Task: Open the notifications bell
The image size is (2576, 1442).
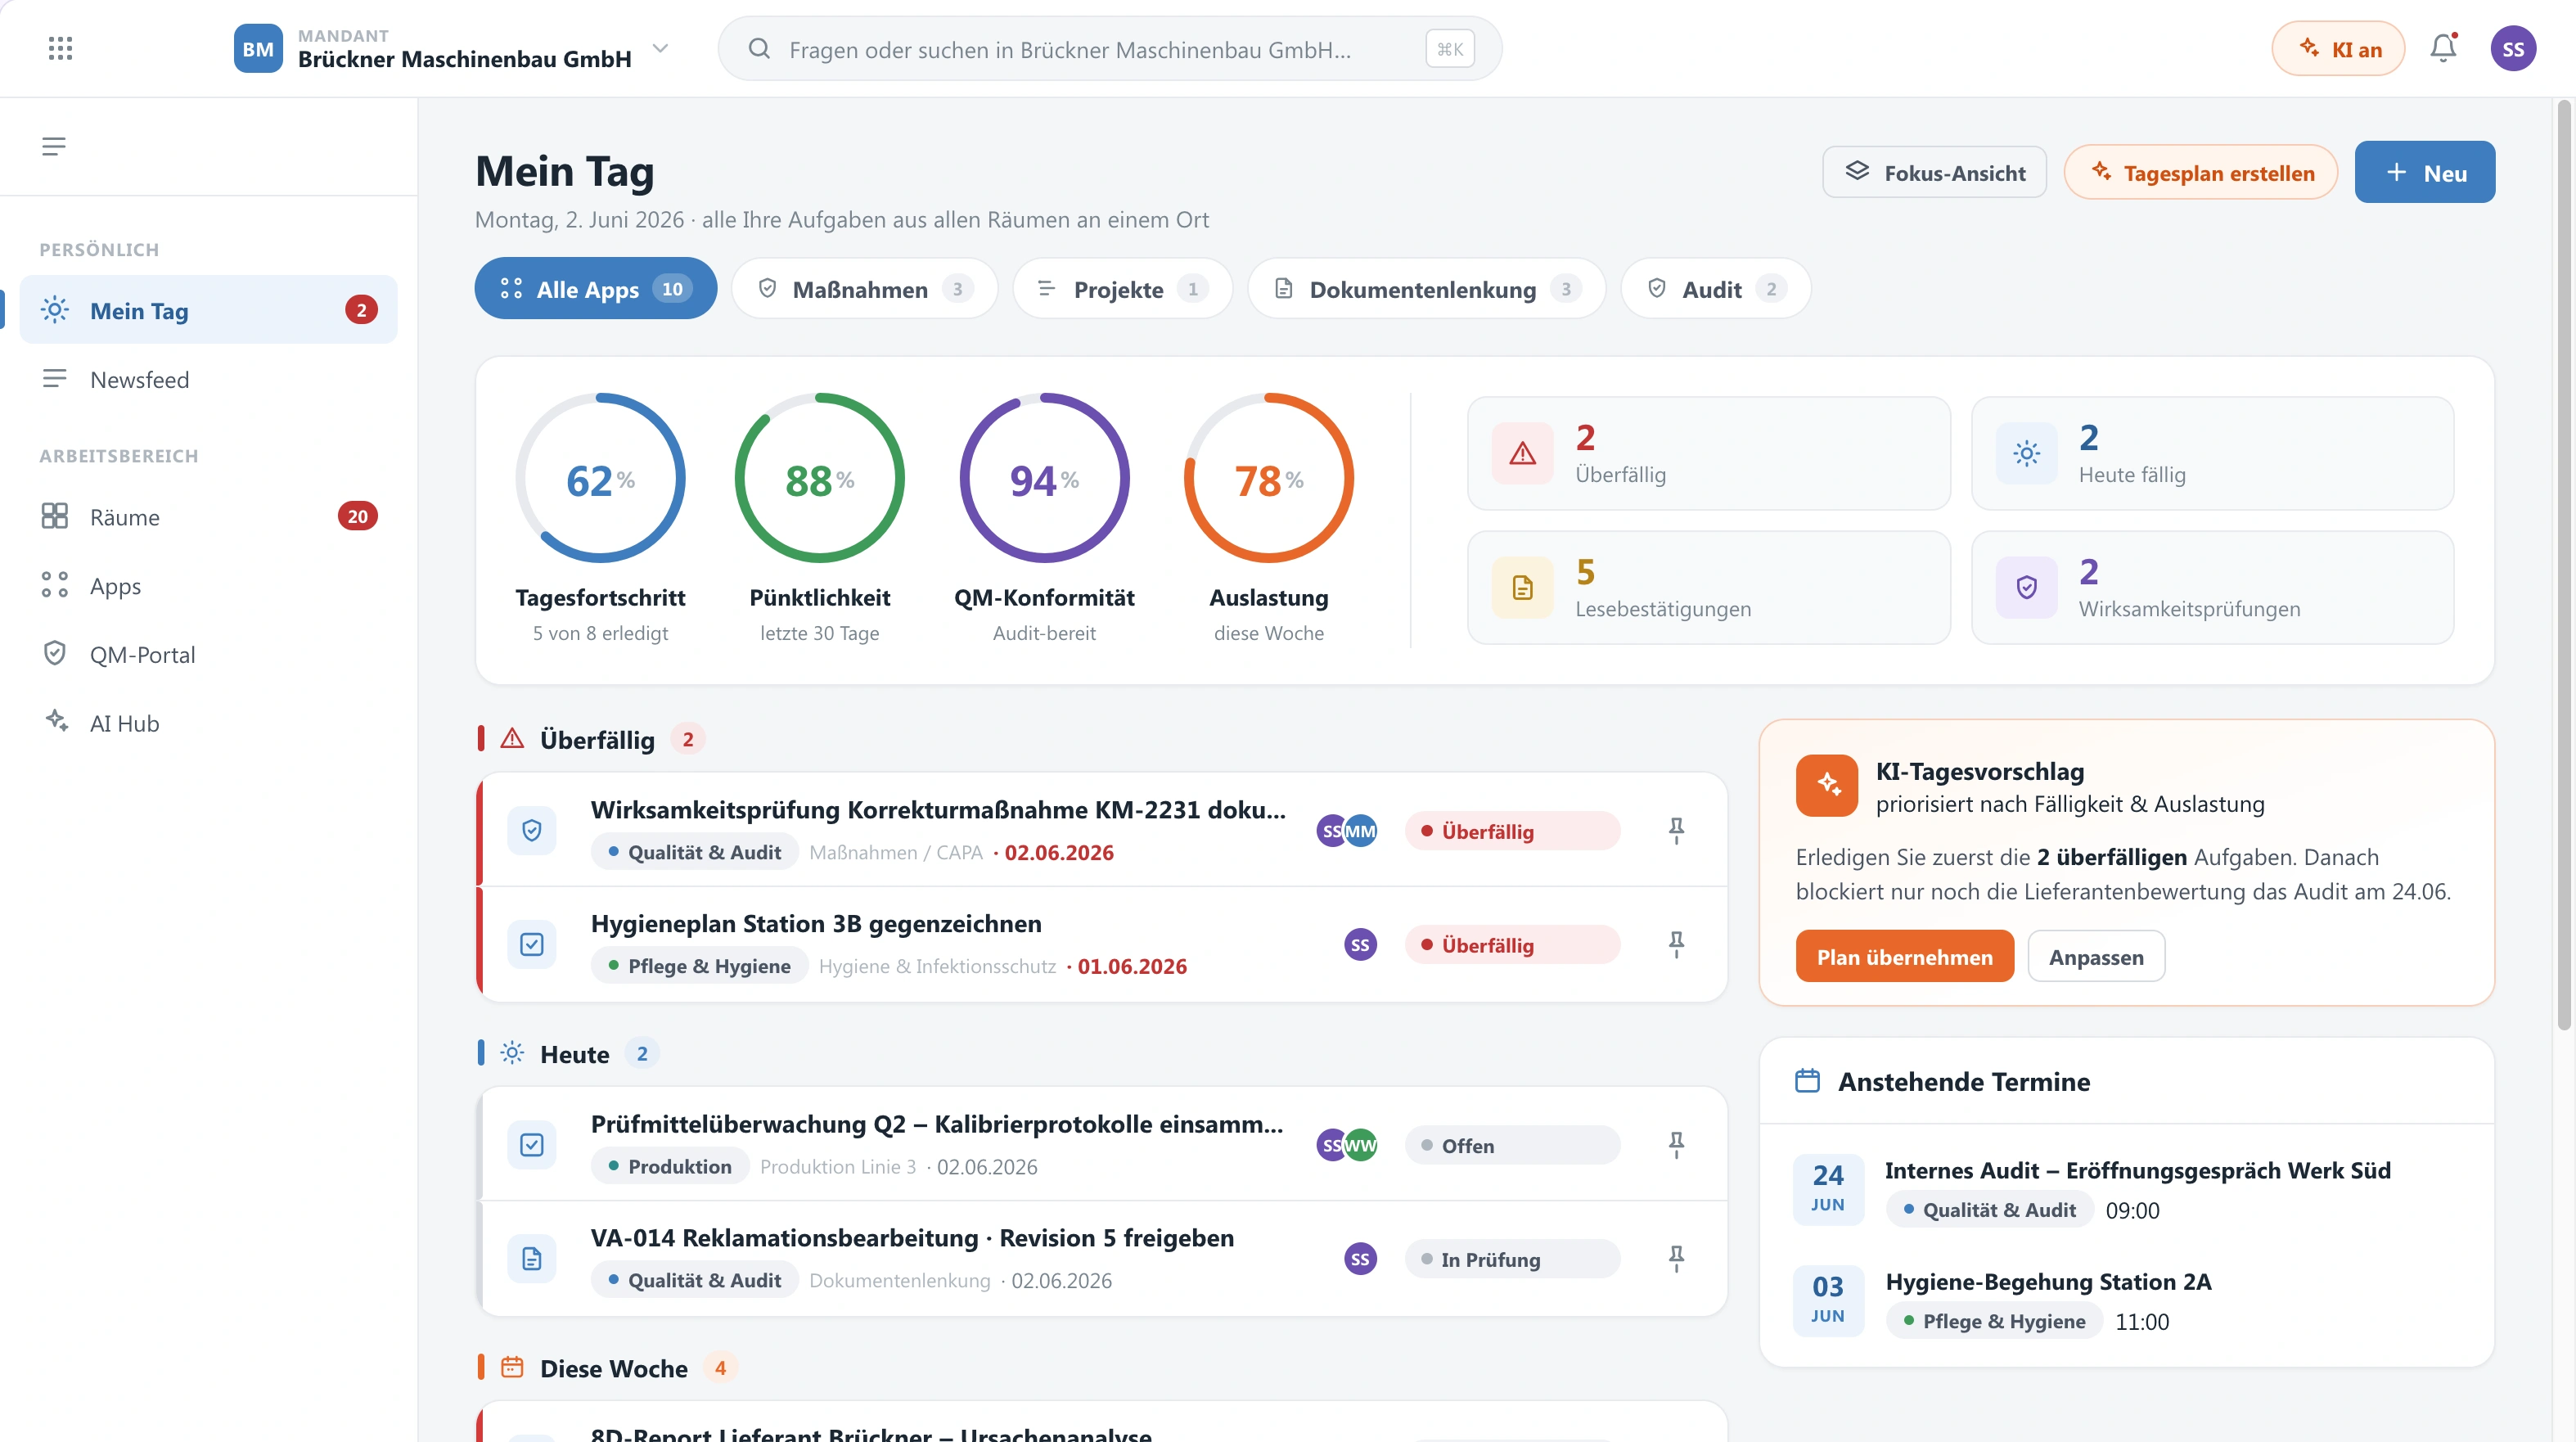Action: [x=2443, y=48]
